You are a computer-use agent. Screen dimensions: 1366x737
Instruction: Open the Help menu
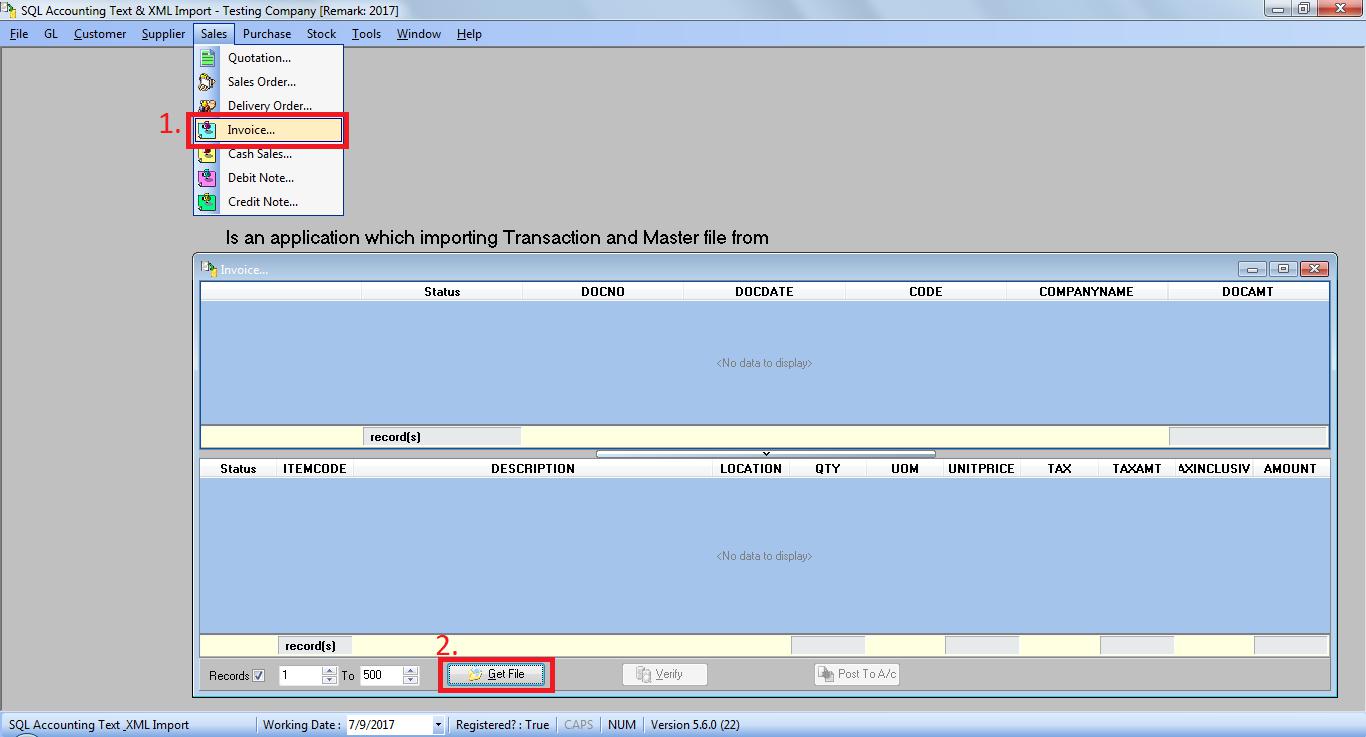tap(469, 33)
